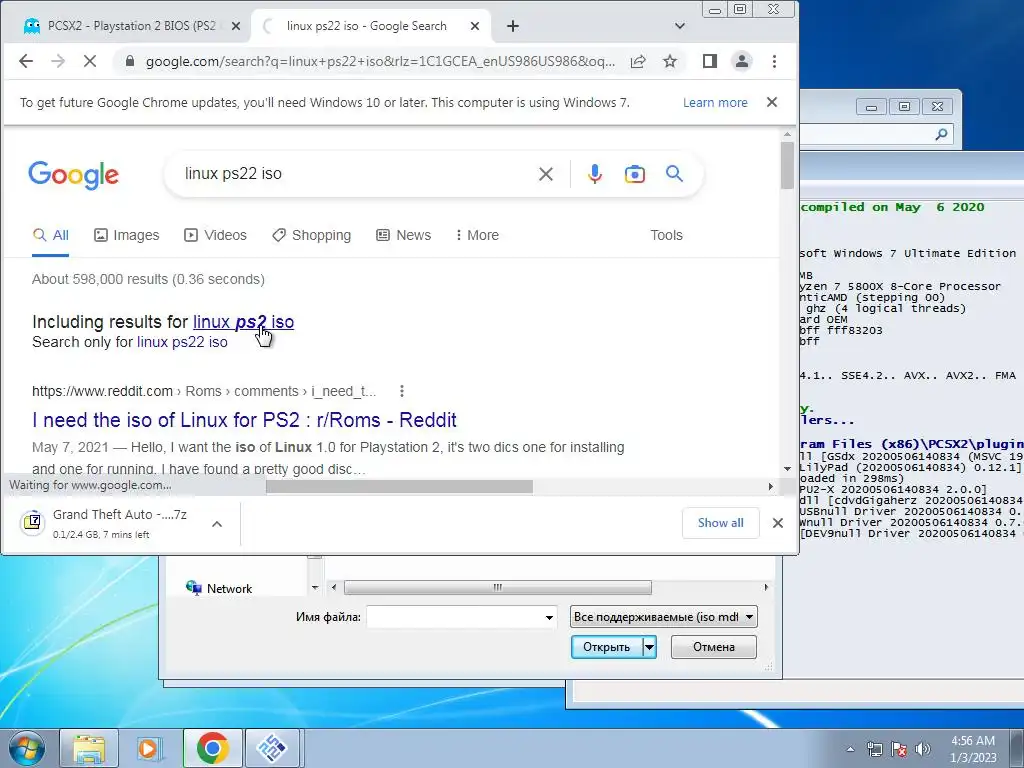Switch to Videos results

pos(216,235)
